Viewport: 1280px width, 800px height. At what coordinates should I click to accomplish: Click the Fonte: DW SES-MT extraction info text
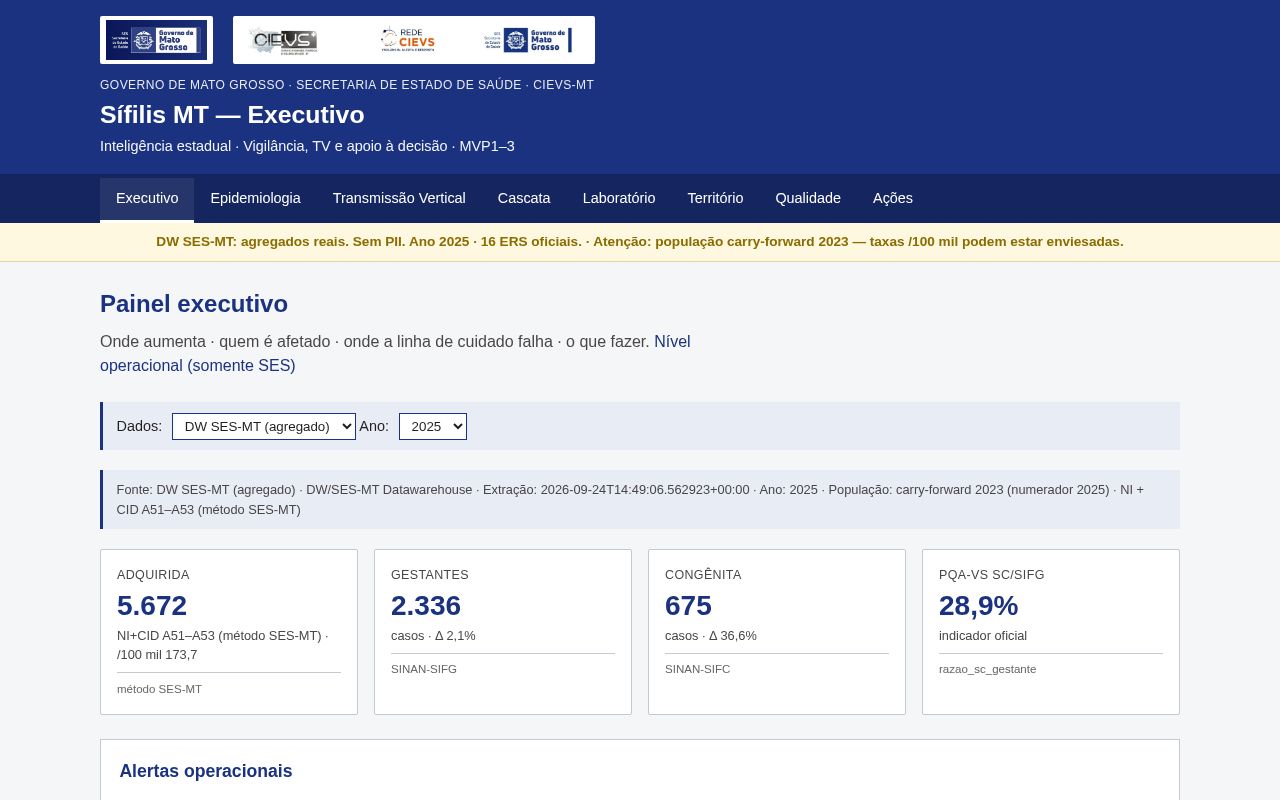click(630, 499)
